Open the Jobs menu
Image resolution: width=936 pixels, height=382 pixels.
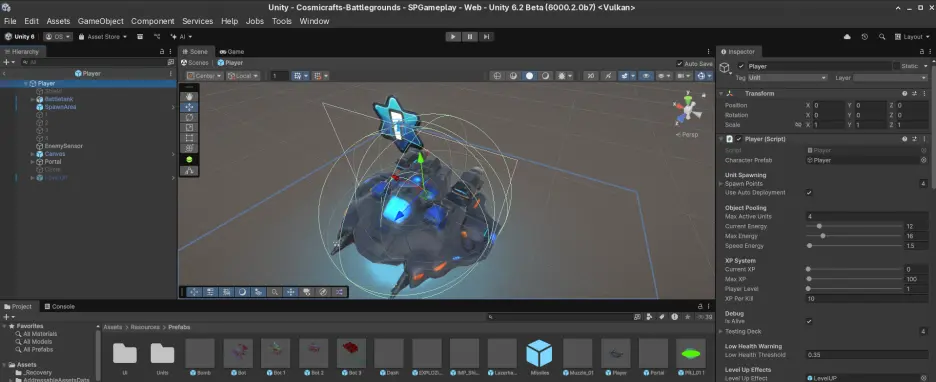255,21
